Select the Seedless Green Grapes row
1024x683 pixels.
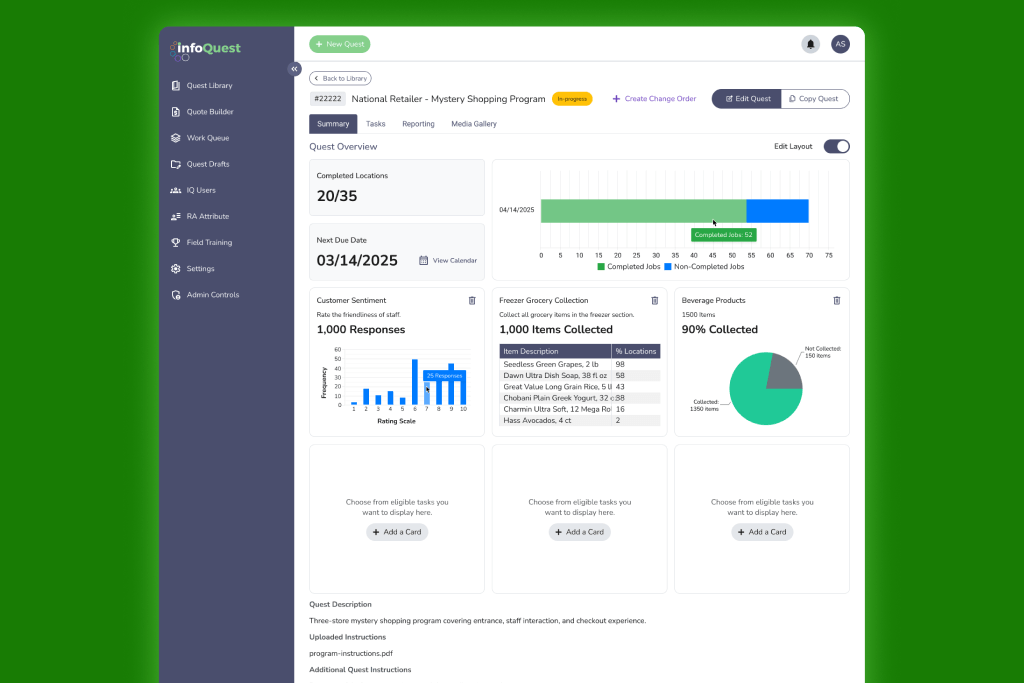[580, 364]
